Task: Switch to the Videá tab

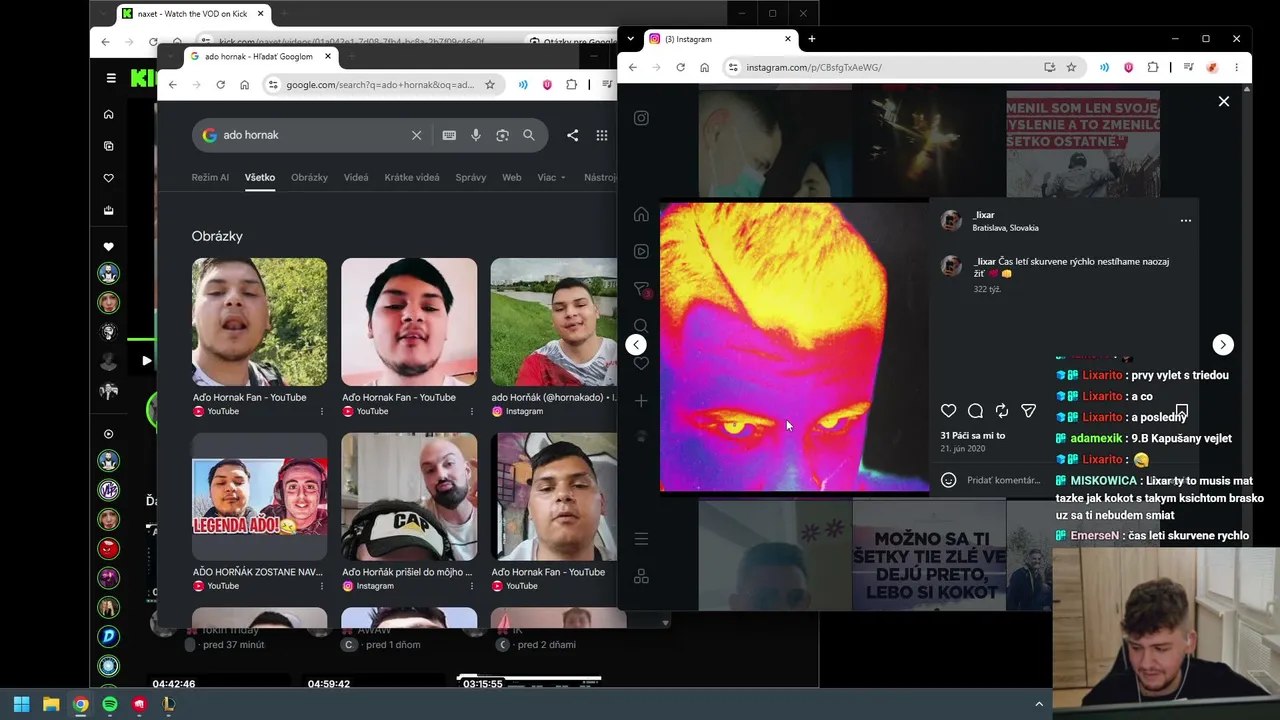Action: coord(356,177)
